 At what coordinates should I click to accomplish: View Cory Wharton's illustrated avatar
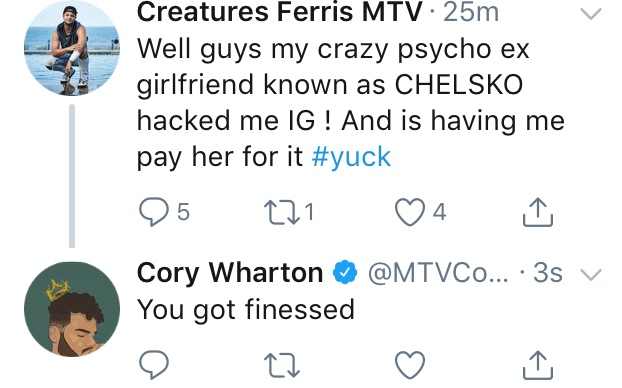(x=72, y=309)
